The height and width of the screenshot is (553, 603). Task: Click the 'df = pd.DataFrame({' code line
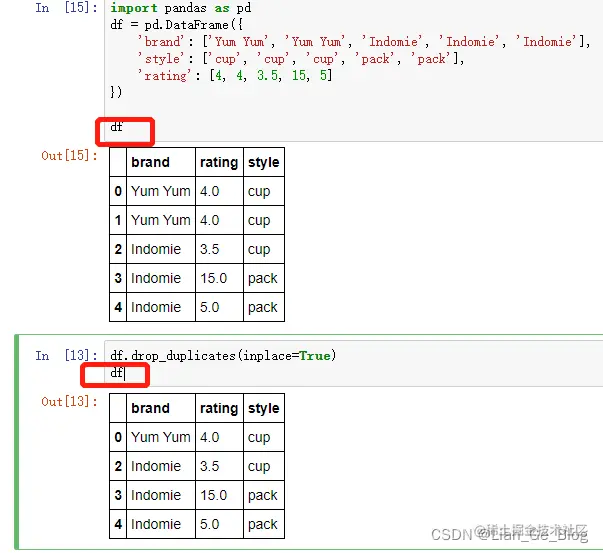(177, 25)
